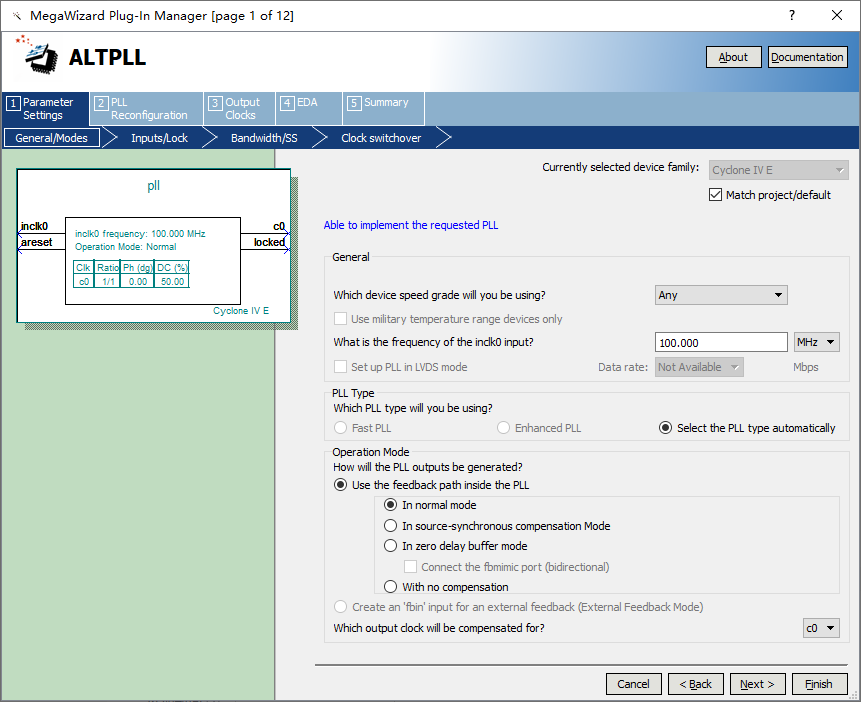Select Fast PLL radio button

pos(340,427)
